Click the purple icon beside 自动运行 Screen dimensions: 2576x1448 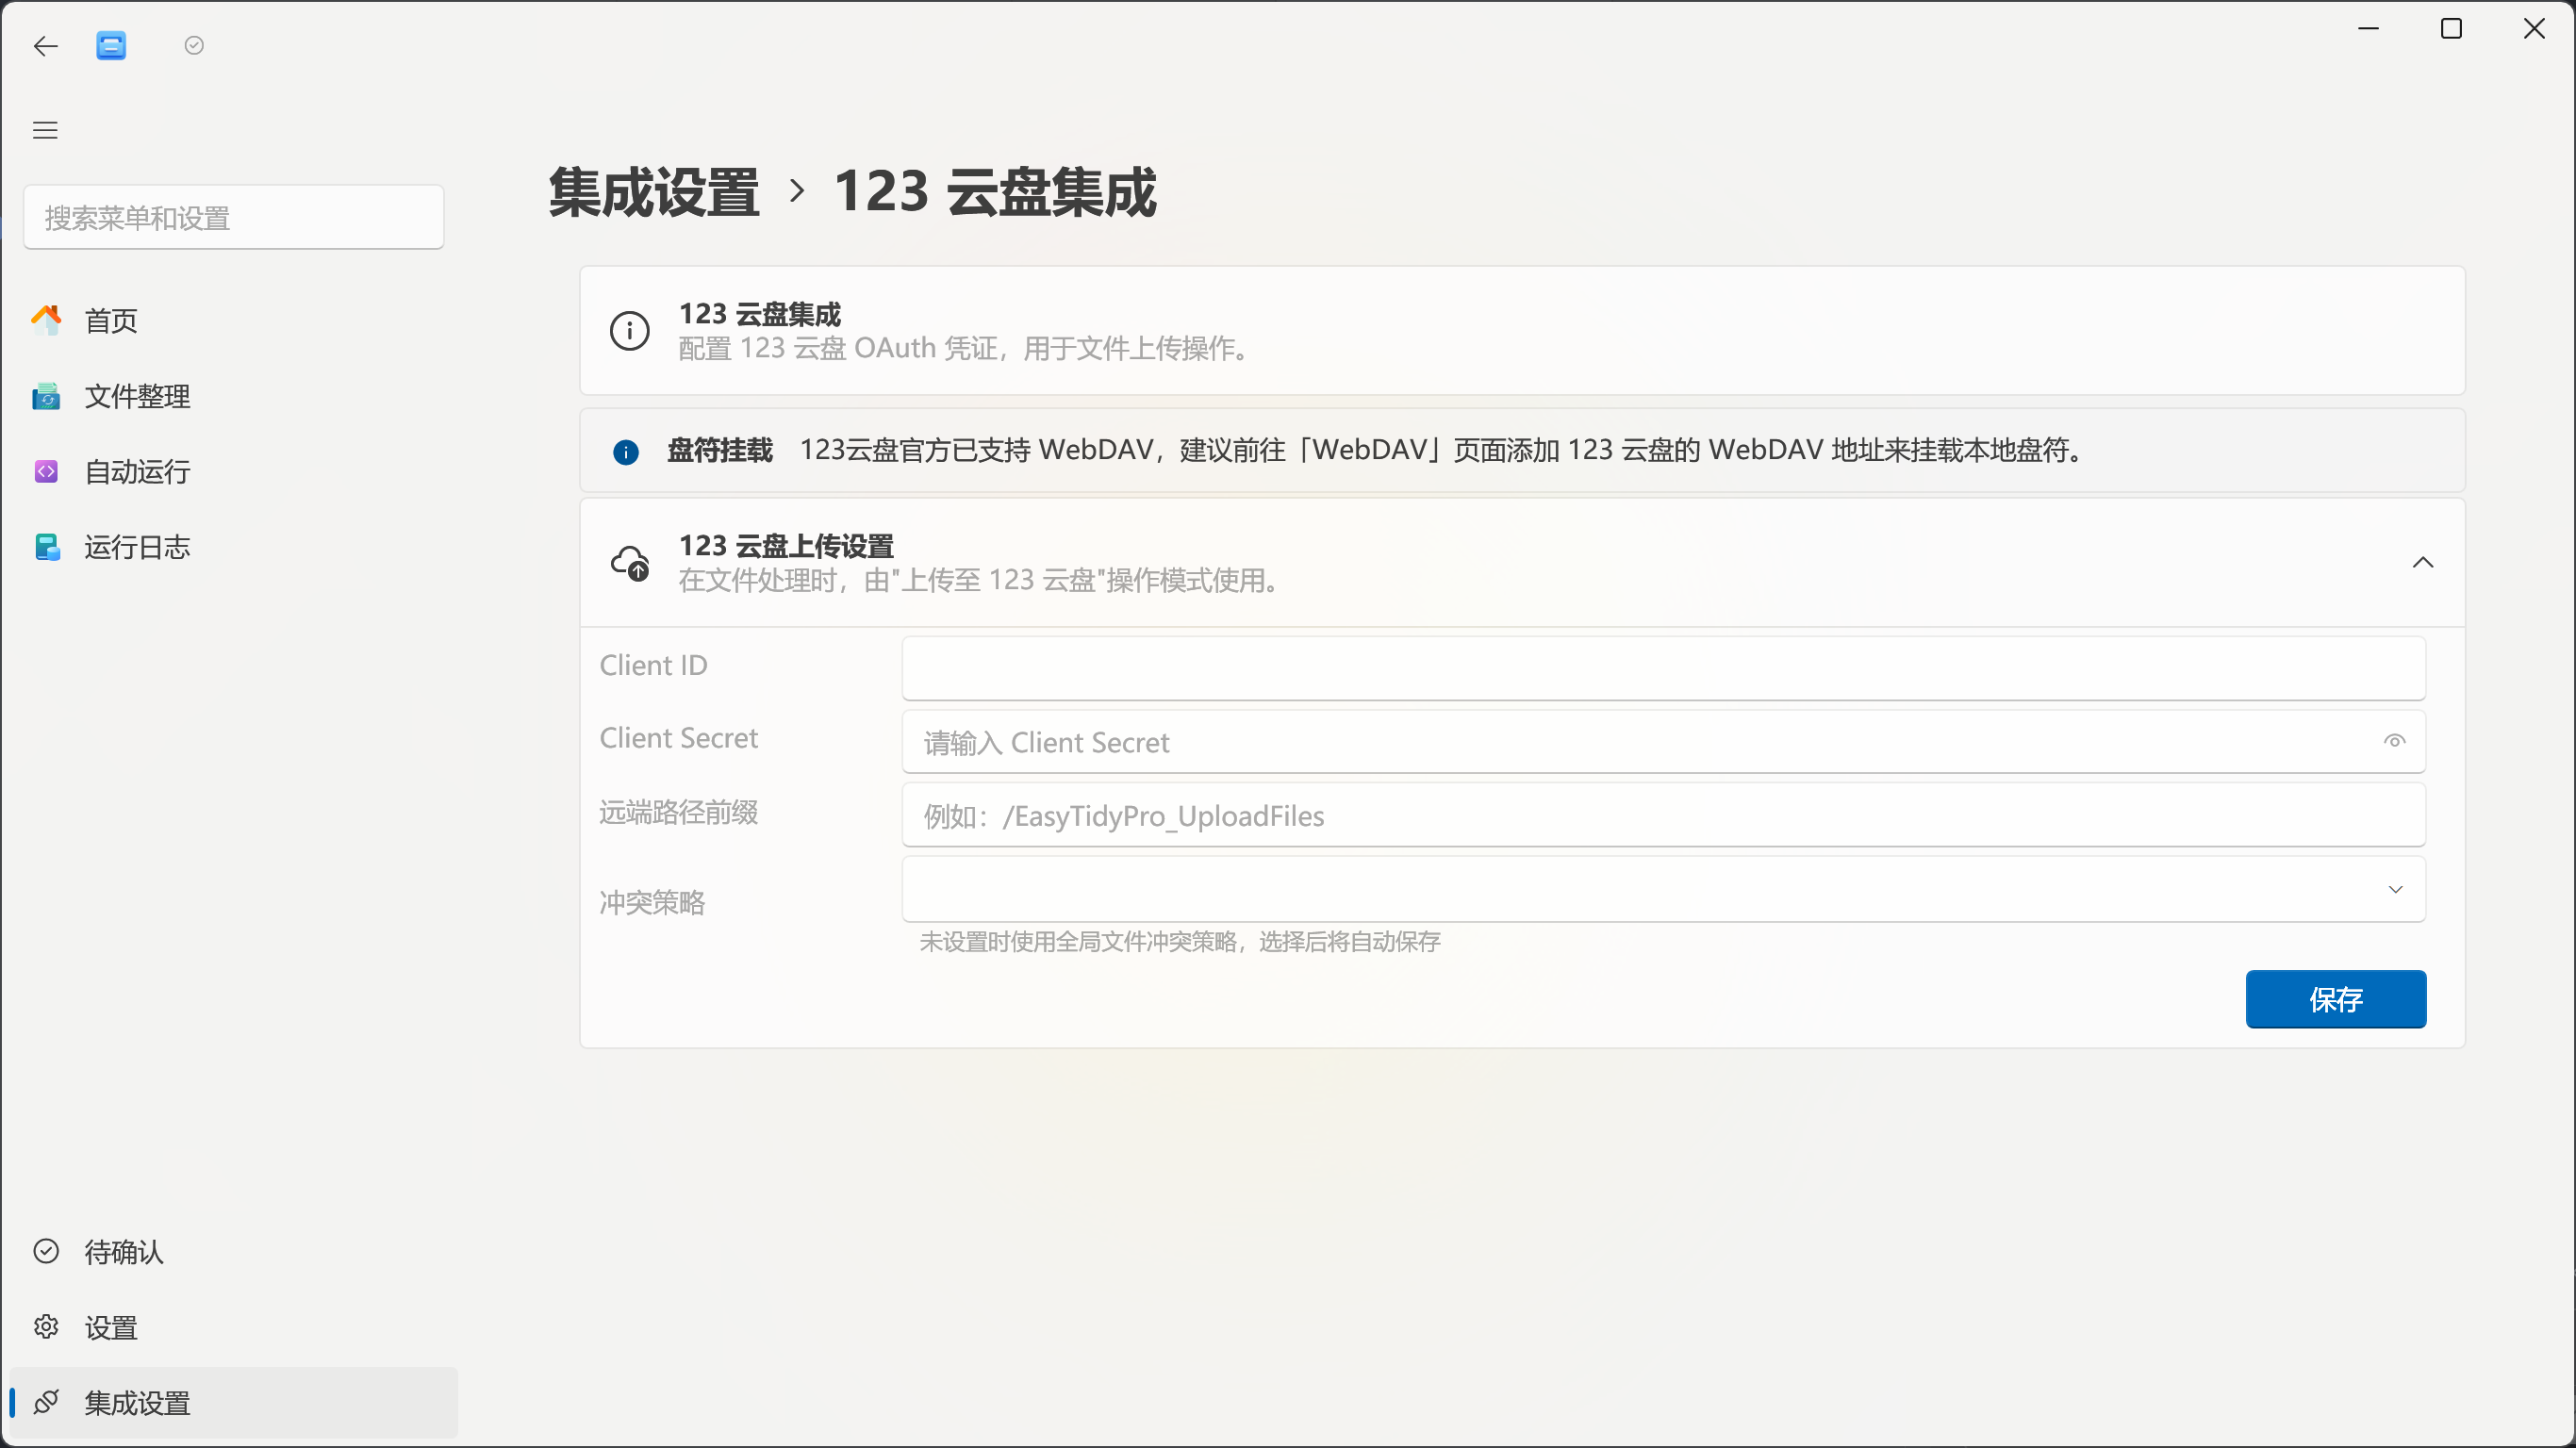(x=46, y=471)
